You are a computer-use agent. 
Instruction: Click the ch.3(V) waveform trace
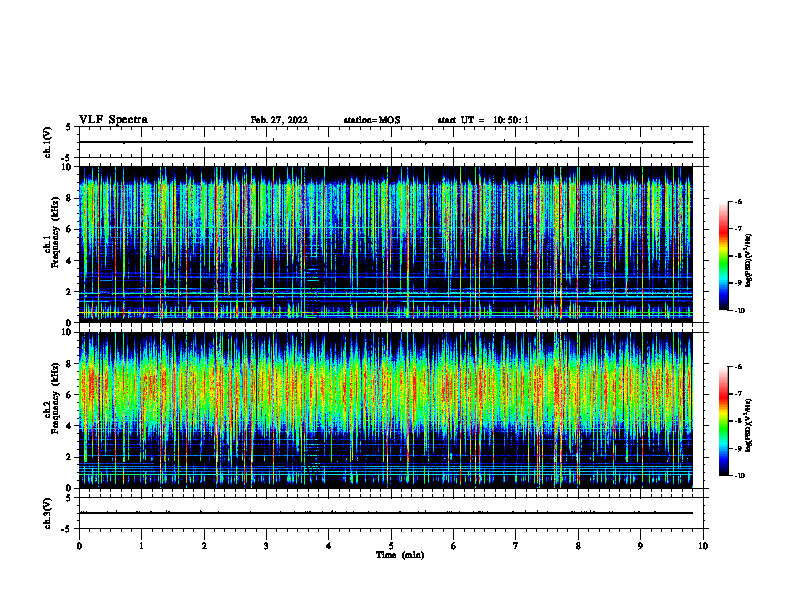[x=385, y=513]
